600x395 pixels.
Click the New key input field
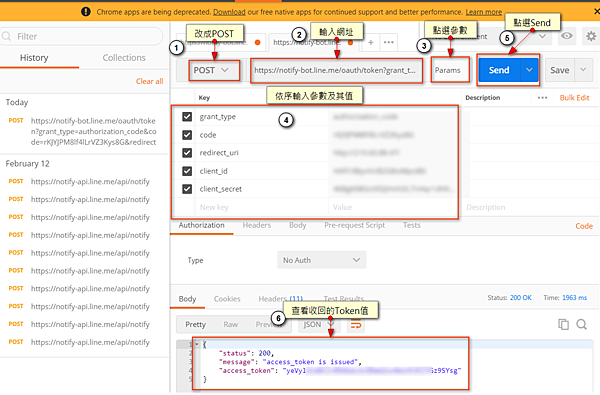pos(262,207)
